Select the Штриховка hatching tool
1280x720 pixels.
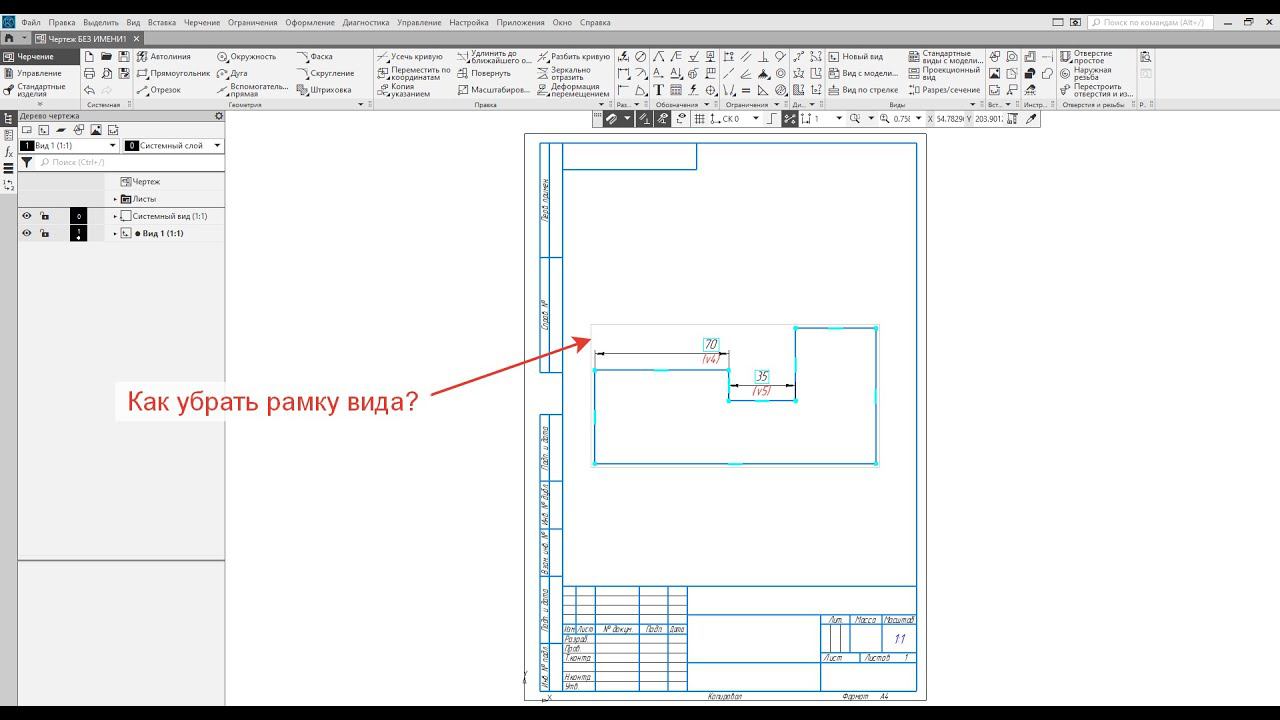pos(324,90)
